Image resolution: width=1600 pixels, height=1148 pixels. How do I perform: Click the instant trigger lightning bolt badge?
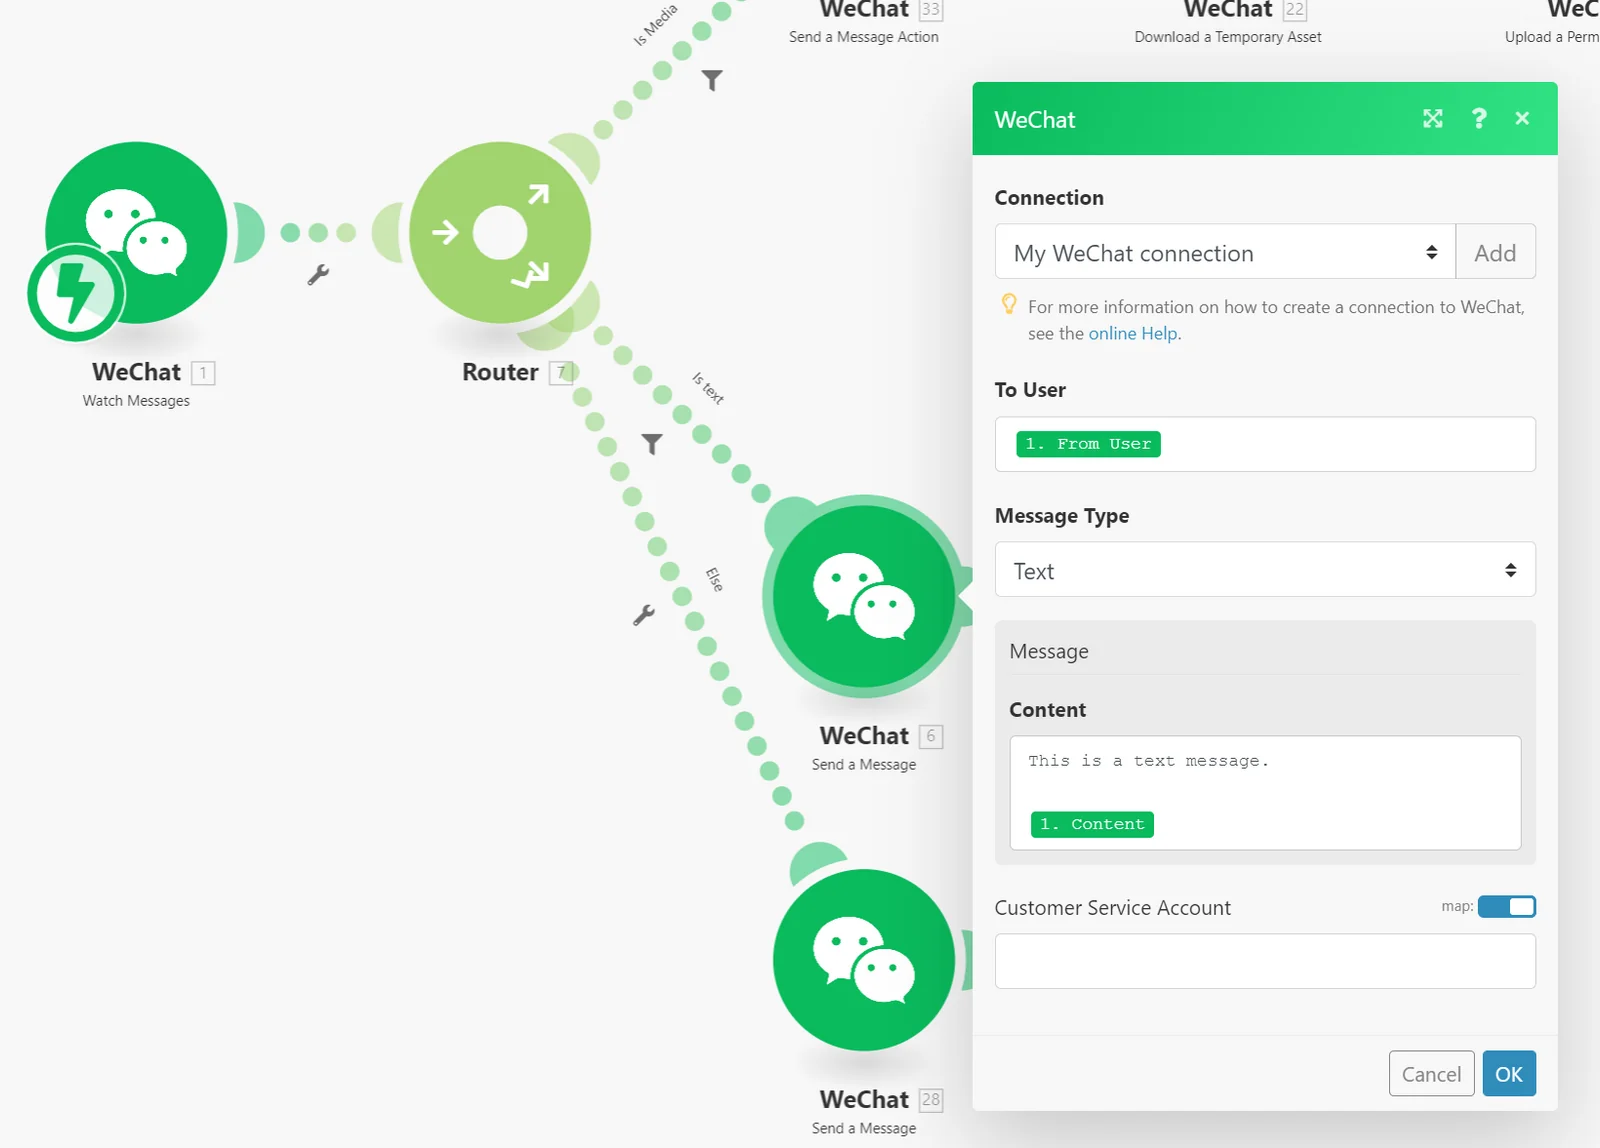coord(75,293)
